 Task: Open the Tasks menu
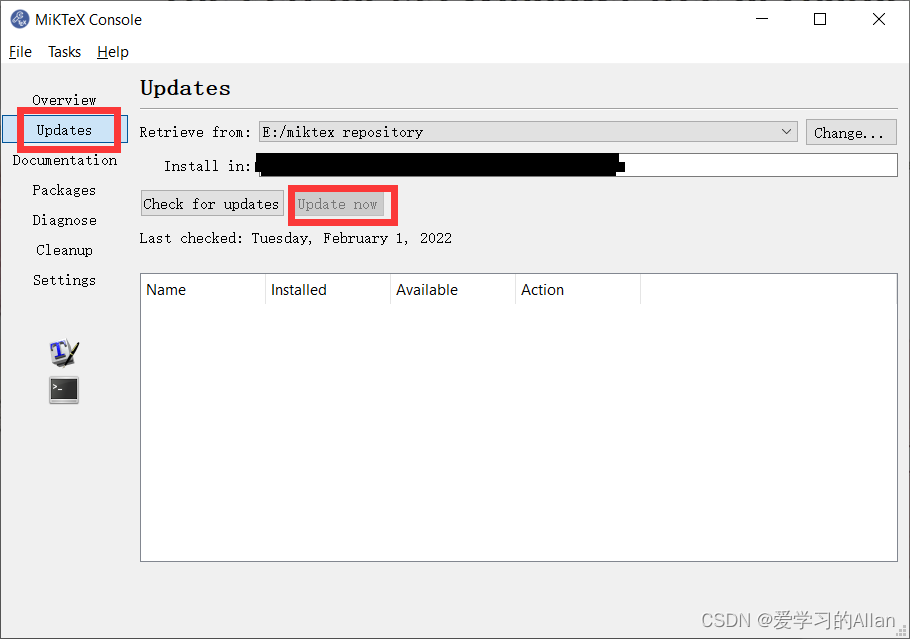64,51
